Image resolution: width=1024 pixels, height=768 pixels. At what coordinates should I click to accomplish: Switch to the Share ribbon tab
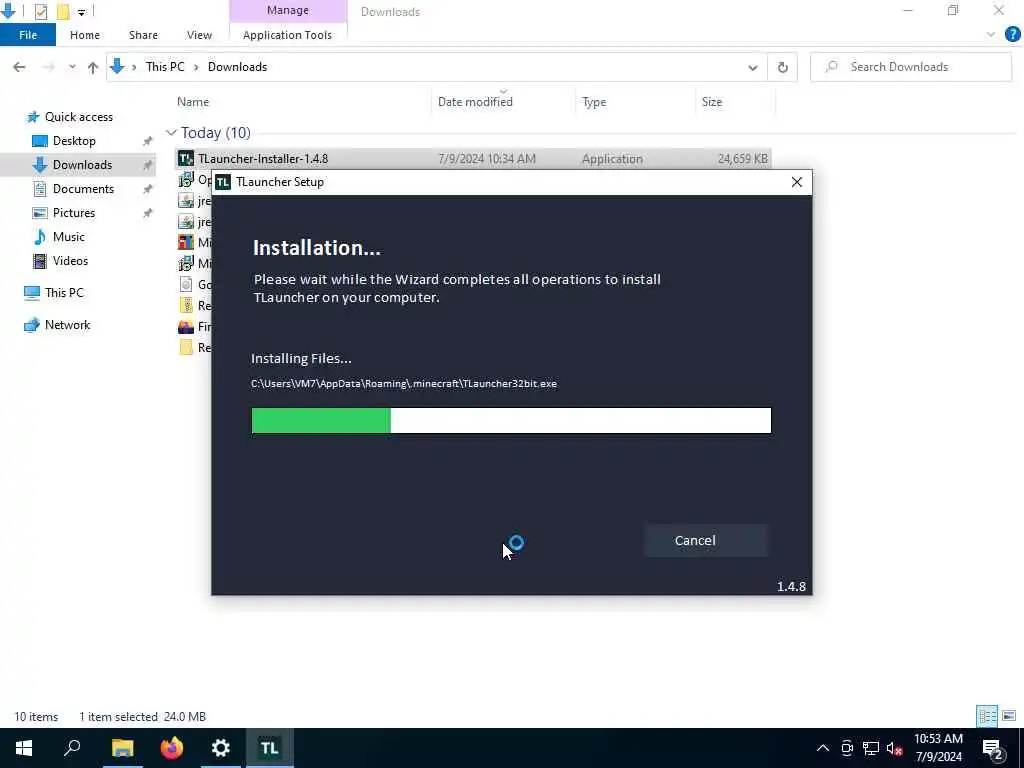pos(143,35)
